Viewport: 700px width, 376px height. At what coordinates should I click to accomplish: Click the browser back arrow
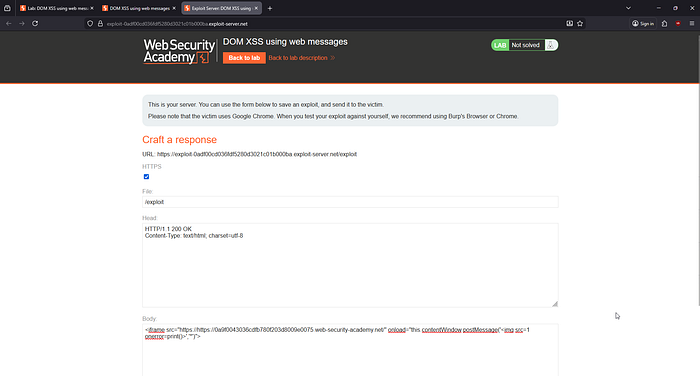click(8, 24)
